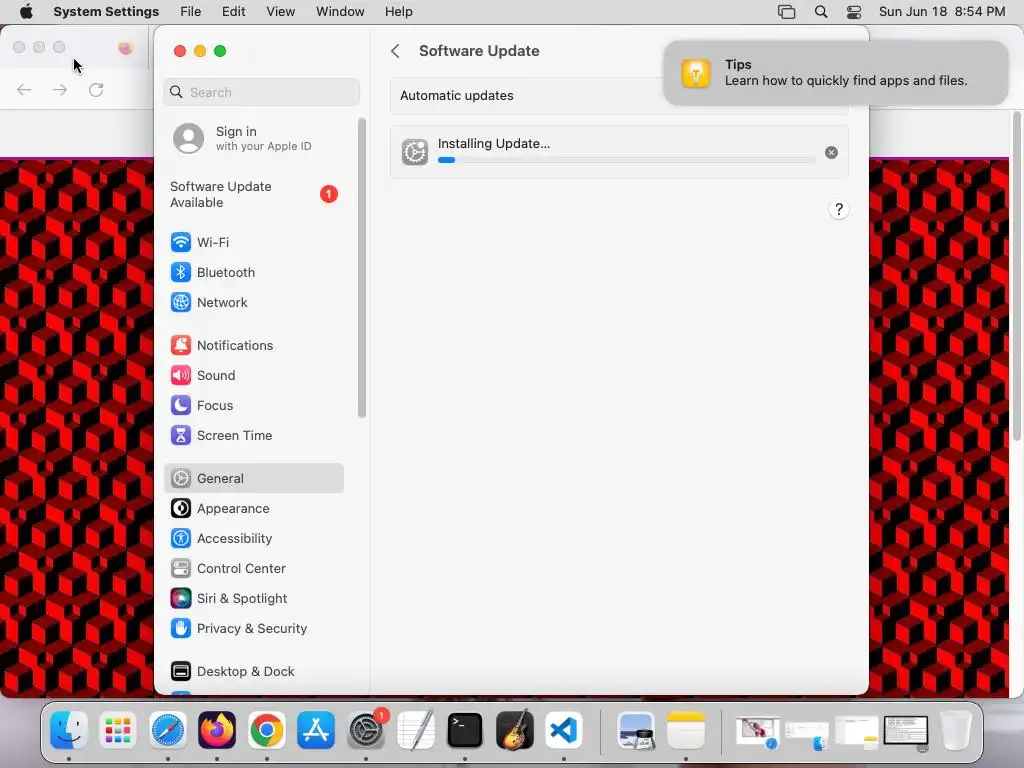The height and width of the screenshot is (768, 1024).
Task: Click the Installing Update progress bar
Action: pyautogui.click(x=626, y=160)
